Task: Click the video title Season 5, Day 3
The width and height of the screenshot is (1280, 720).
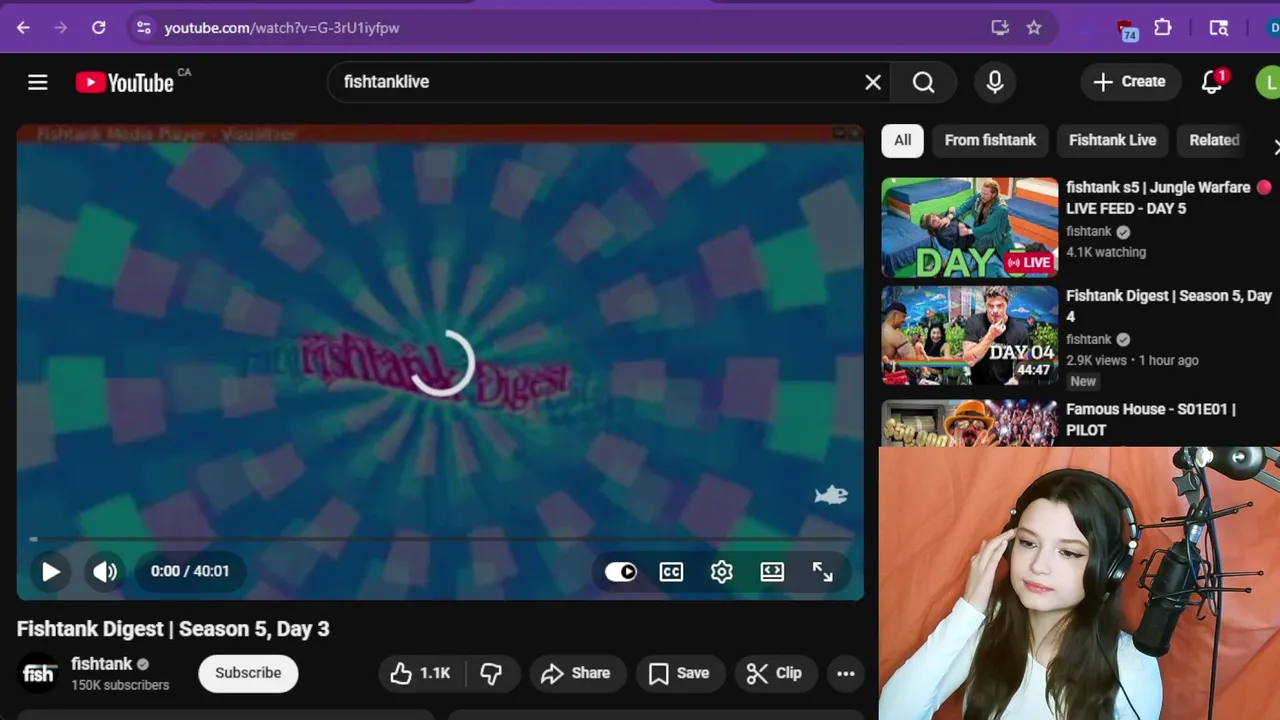Action: coord(173,629)
